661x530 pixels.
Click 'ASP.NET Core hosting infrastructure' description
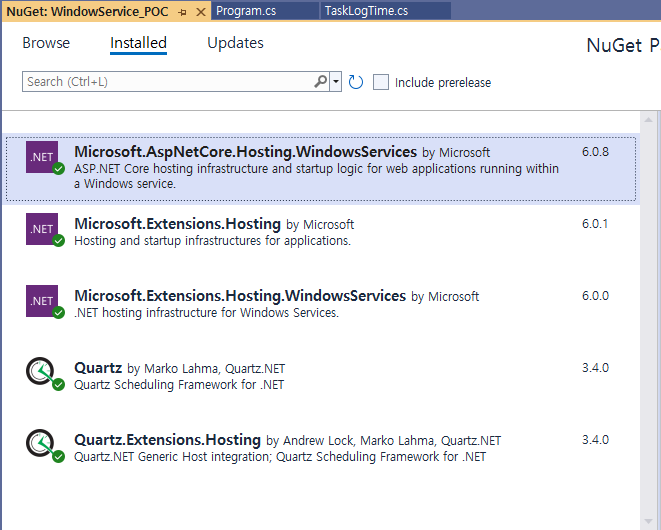(317, 176)
